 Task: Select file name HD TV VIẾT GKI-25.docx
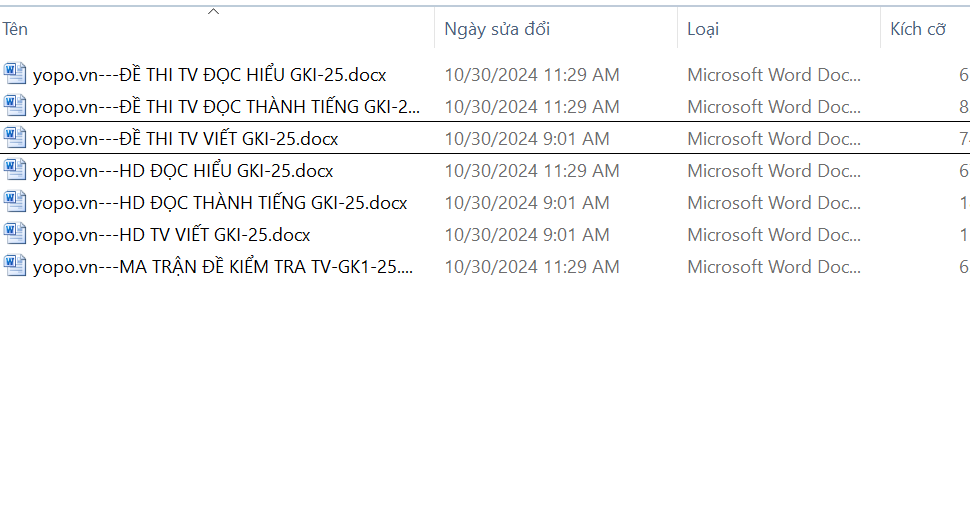point(171,235)
